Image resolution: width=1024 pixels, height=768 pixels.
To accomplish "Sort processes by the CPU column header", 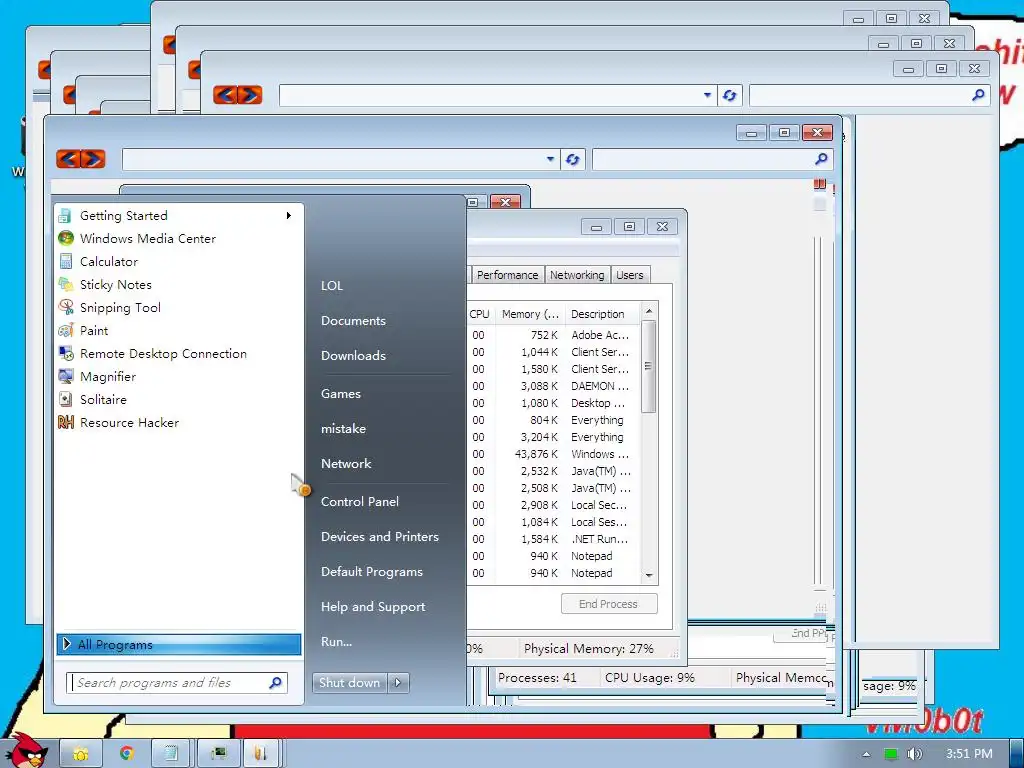I will pos(480,314).
